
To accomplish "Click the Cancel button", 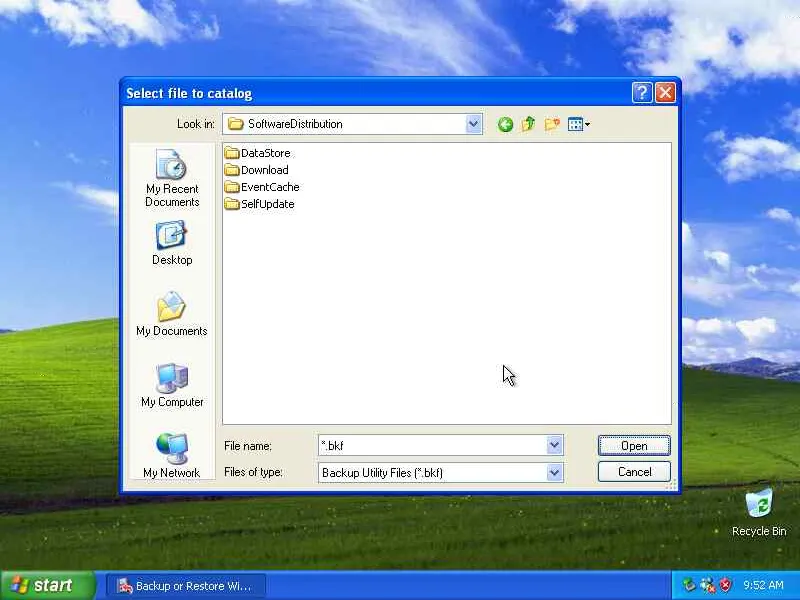I will click(634, 471).
